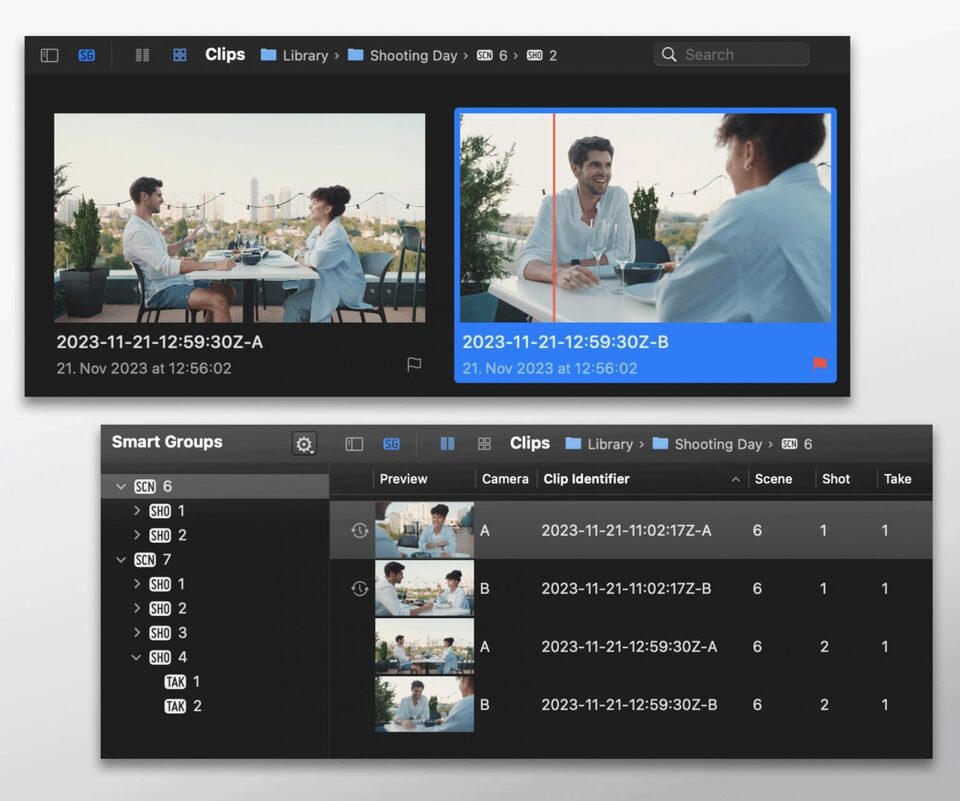Viewport: 960px width, 801px height.
Task: Select grid view in the lower Clips toolbar
Action: (484, 444)
